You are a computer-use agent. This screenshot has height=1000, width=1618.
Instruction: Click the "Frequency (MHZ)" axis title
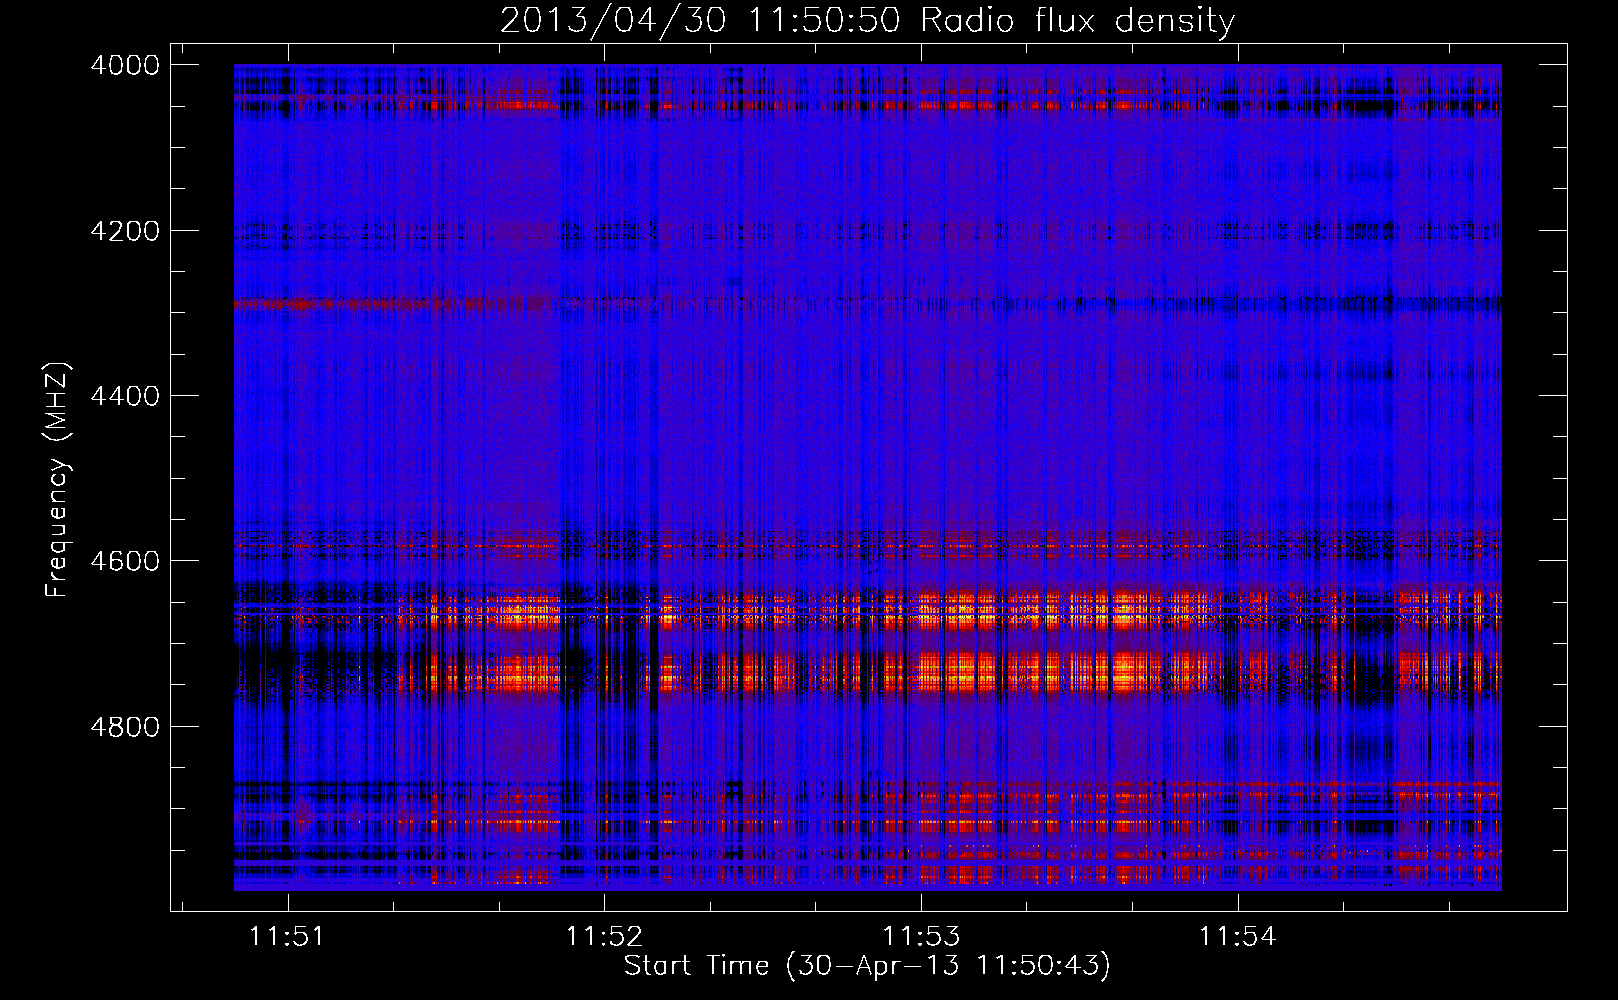click(x=58, y=480)
